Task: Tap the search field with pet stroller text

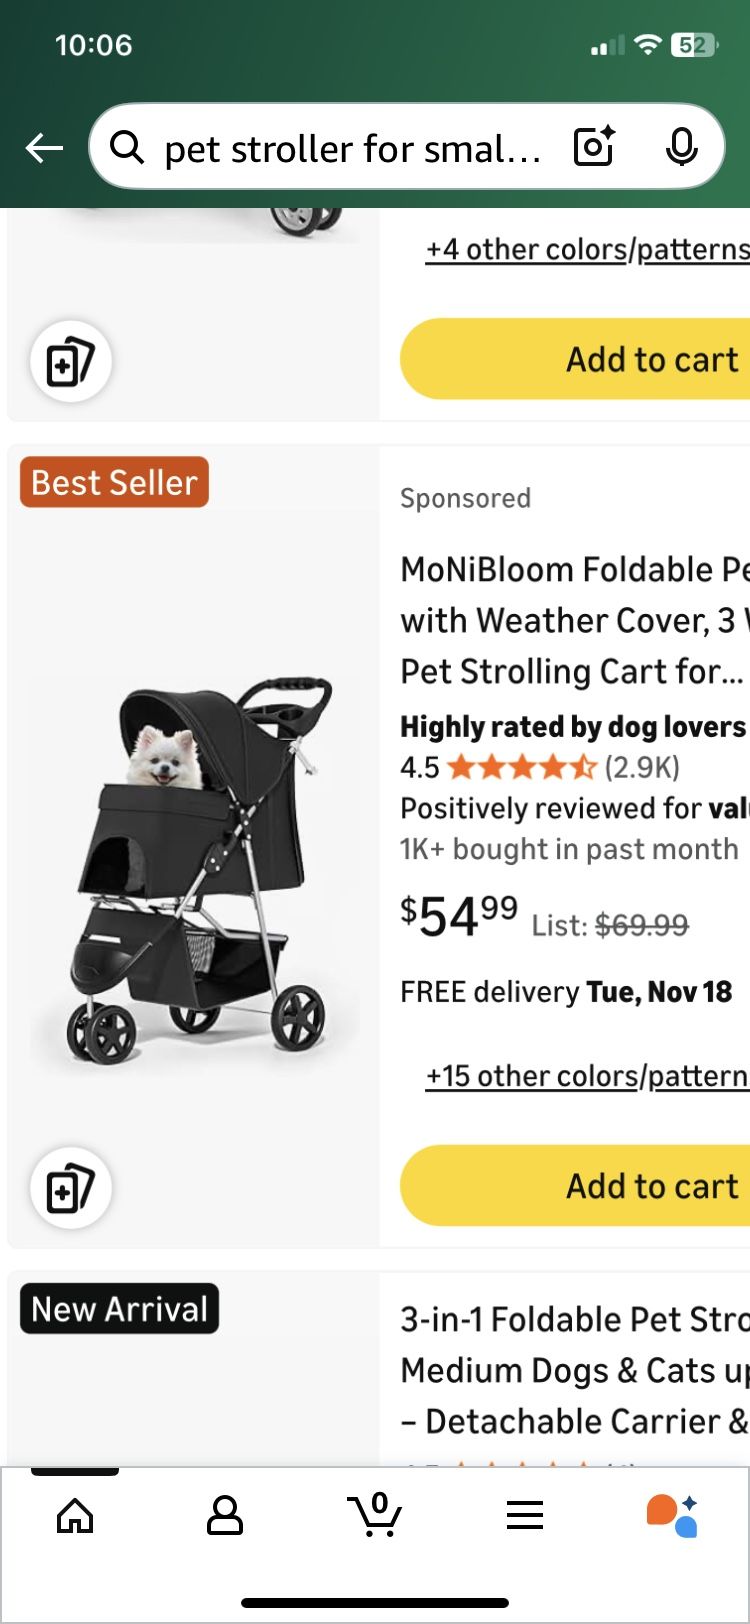Action: coord(350,146)
